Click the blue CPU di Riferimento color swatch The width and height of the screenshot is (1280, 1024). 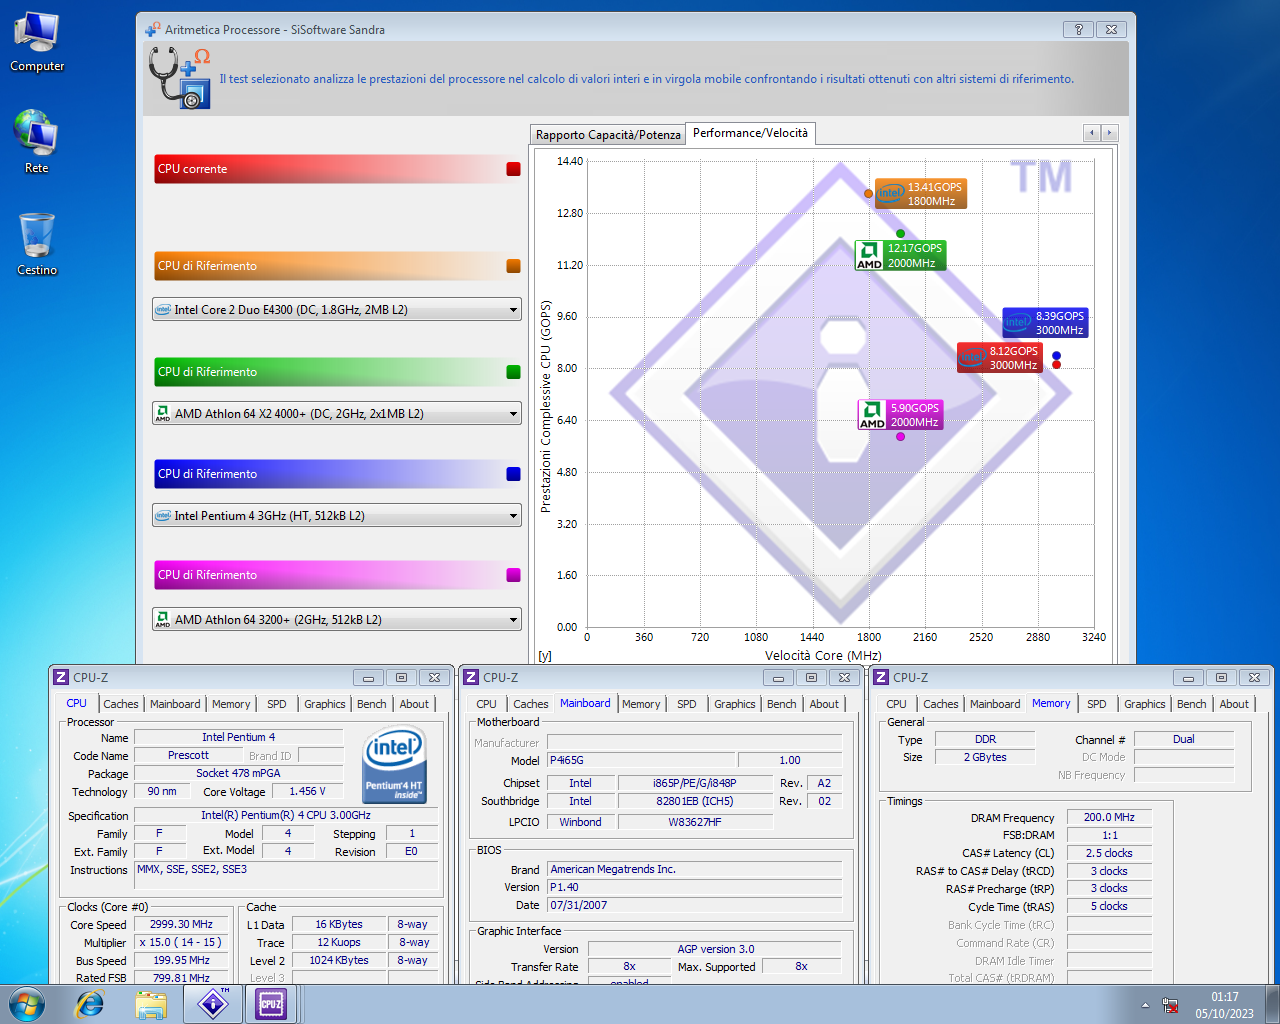513,474
